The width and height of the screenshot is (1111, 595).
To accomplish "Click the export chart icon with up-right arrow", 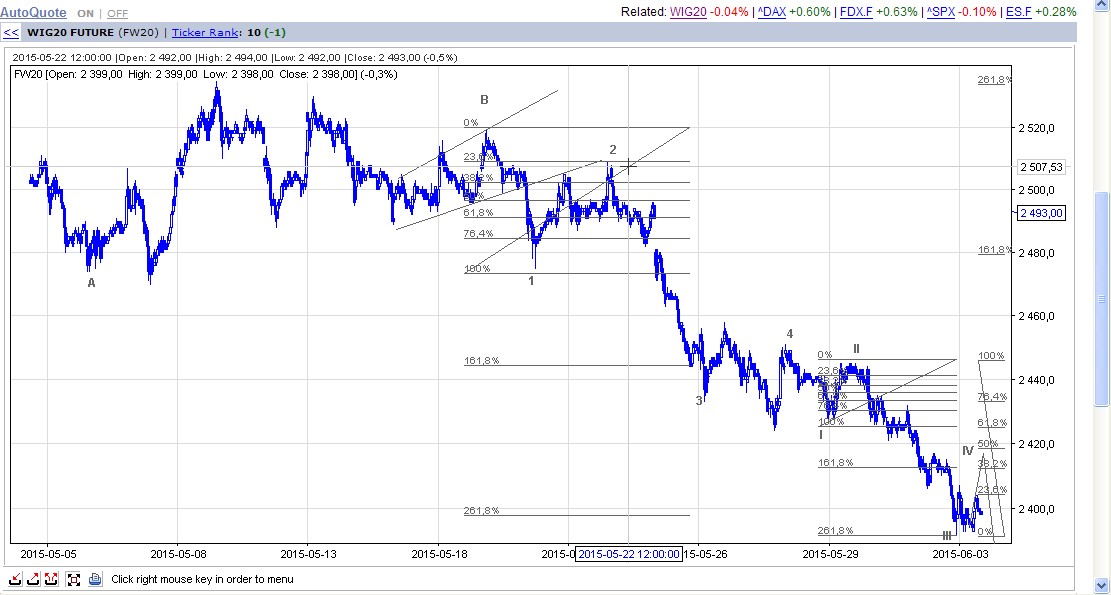I will click(33, 579).
